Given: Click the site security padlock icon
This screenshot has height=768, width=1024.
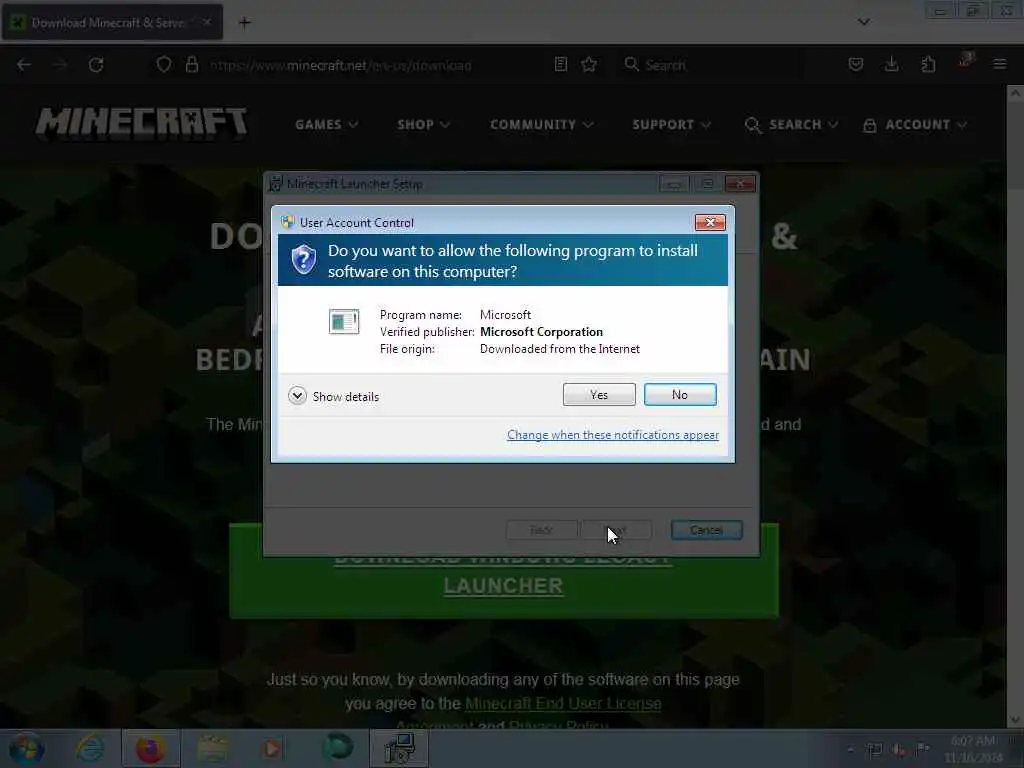Looking at the screenshot, I should point(191,65).
